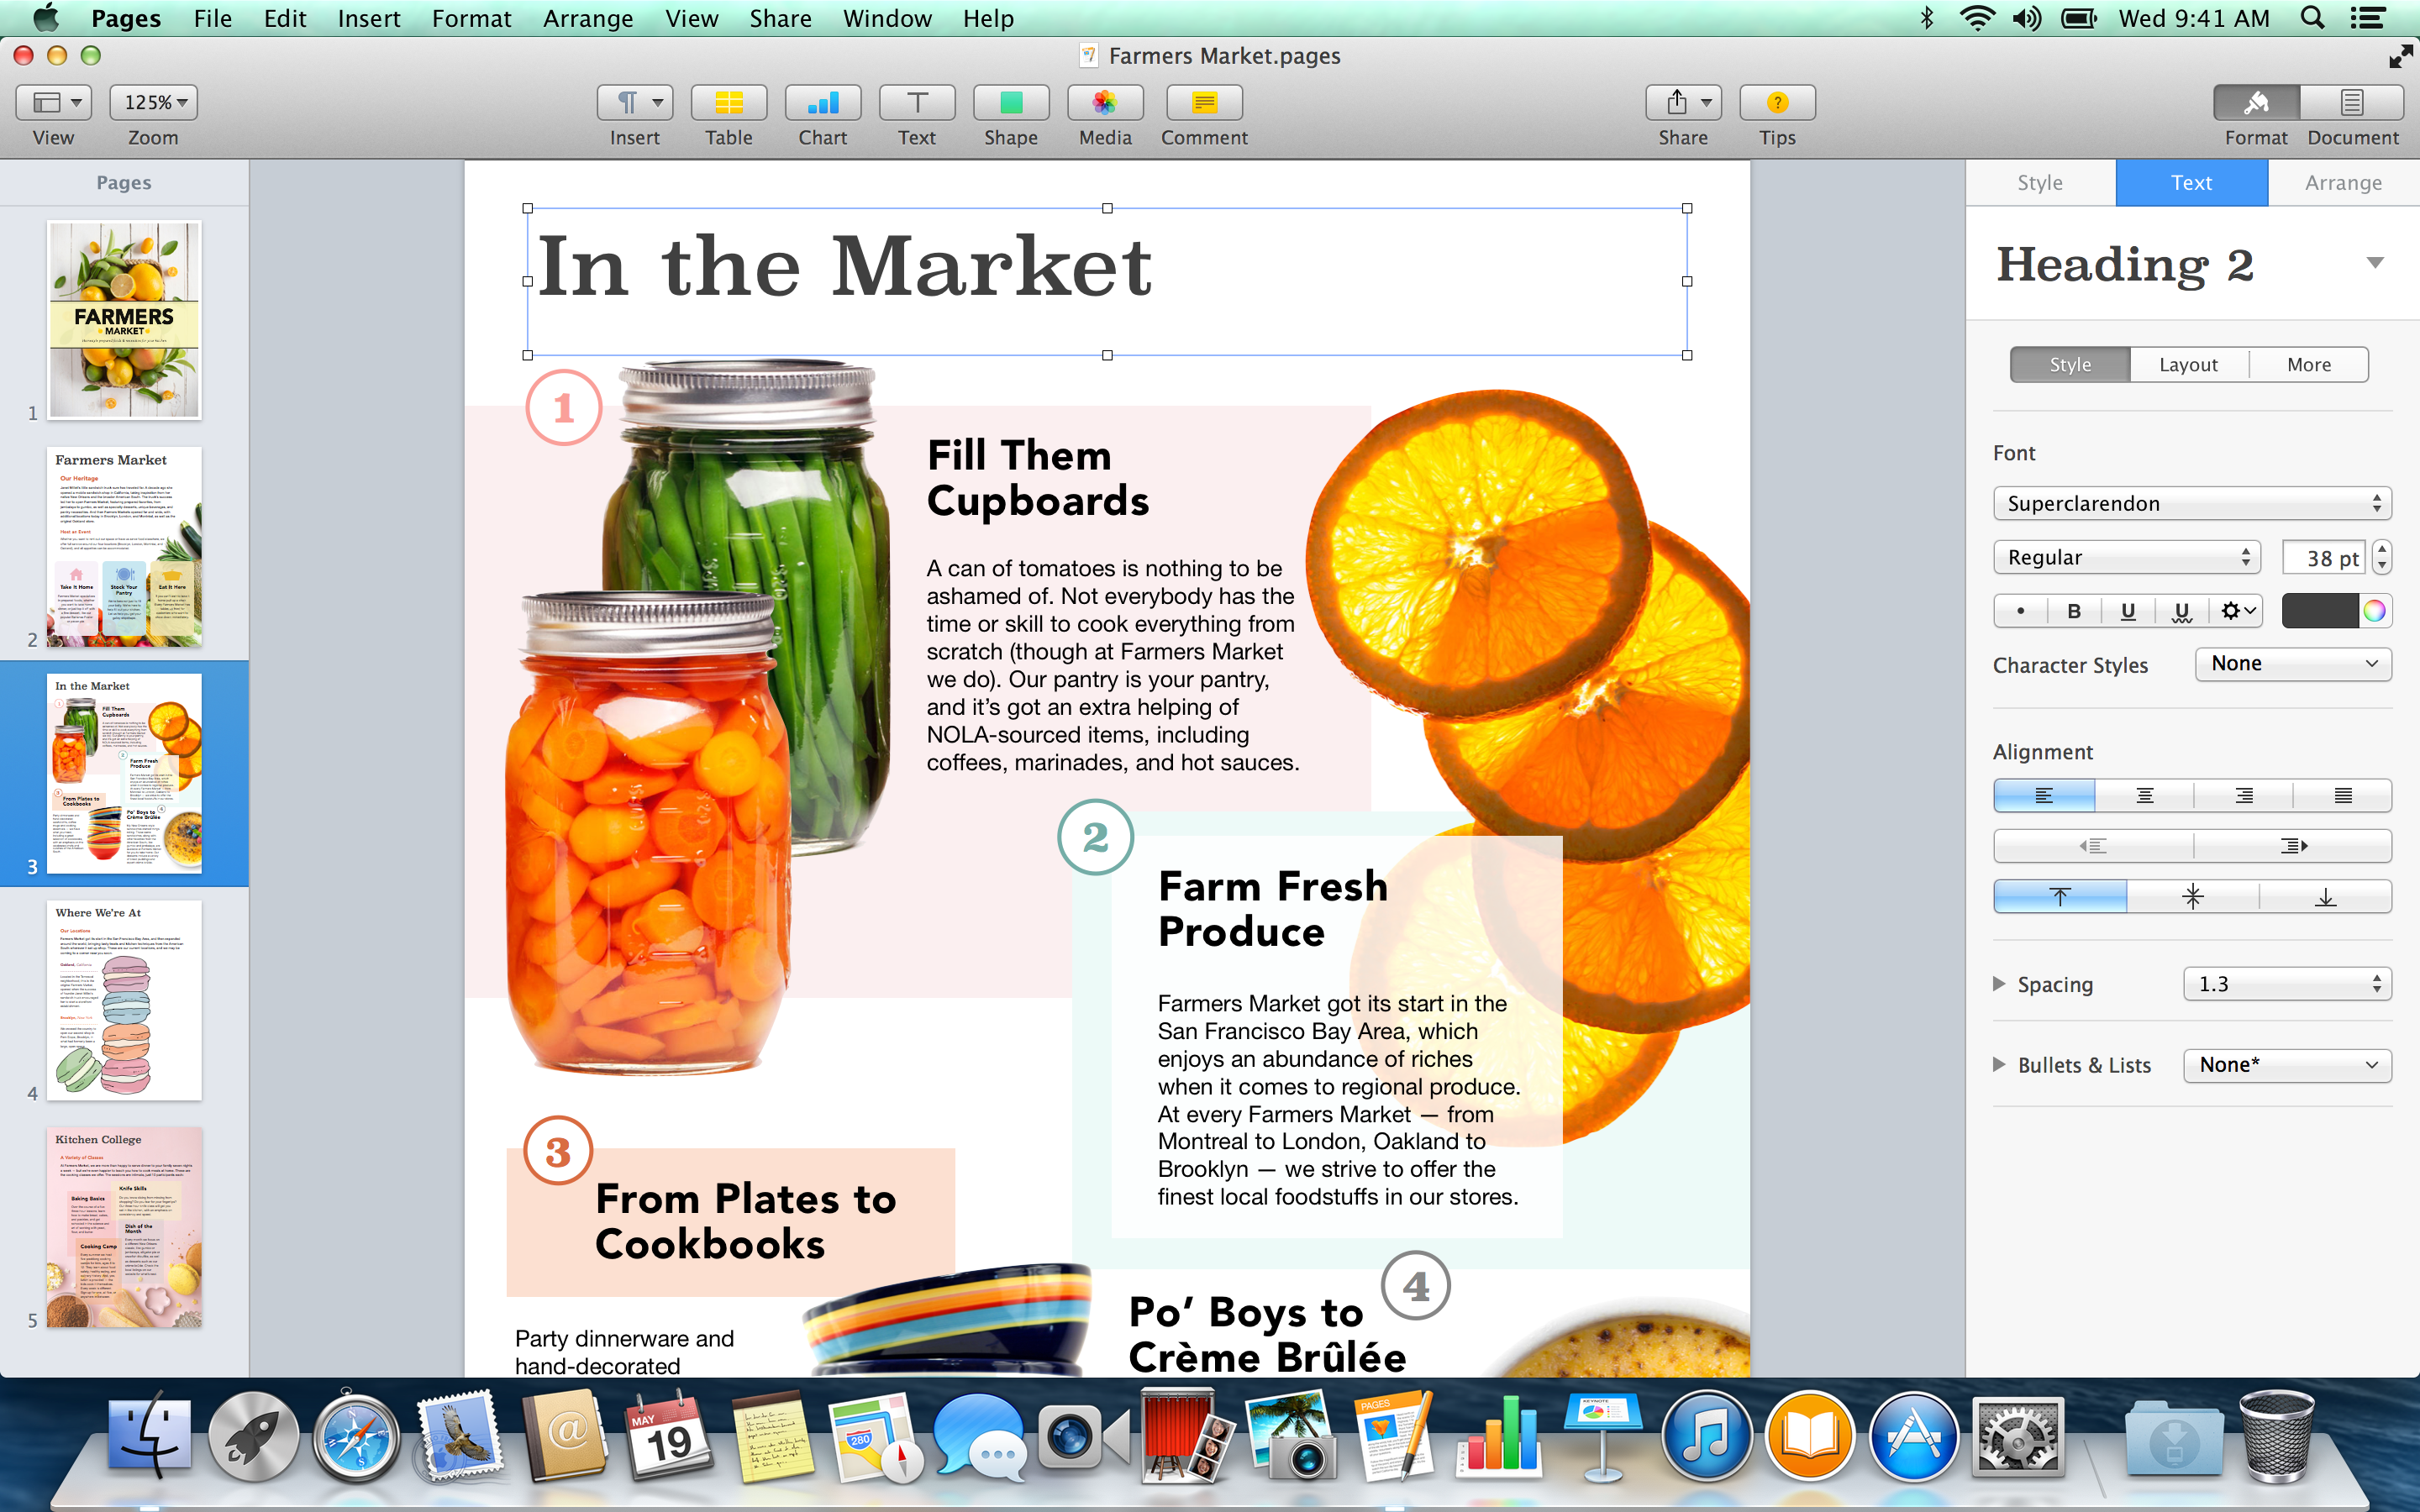Align text to middle vertically

[2193, 897]
